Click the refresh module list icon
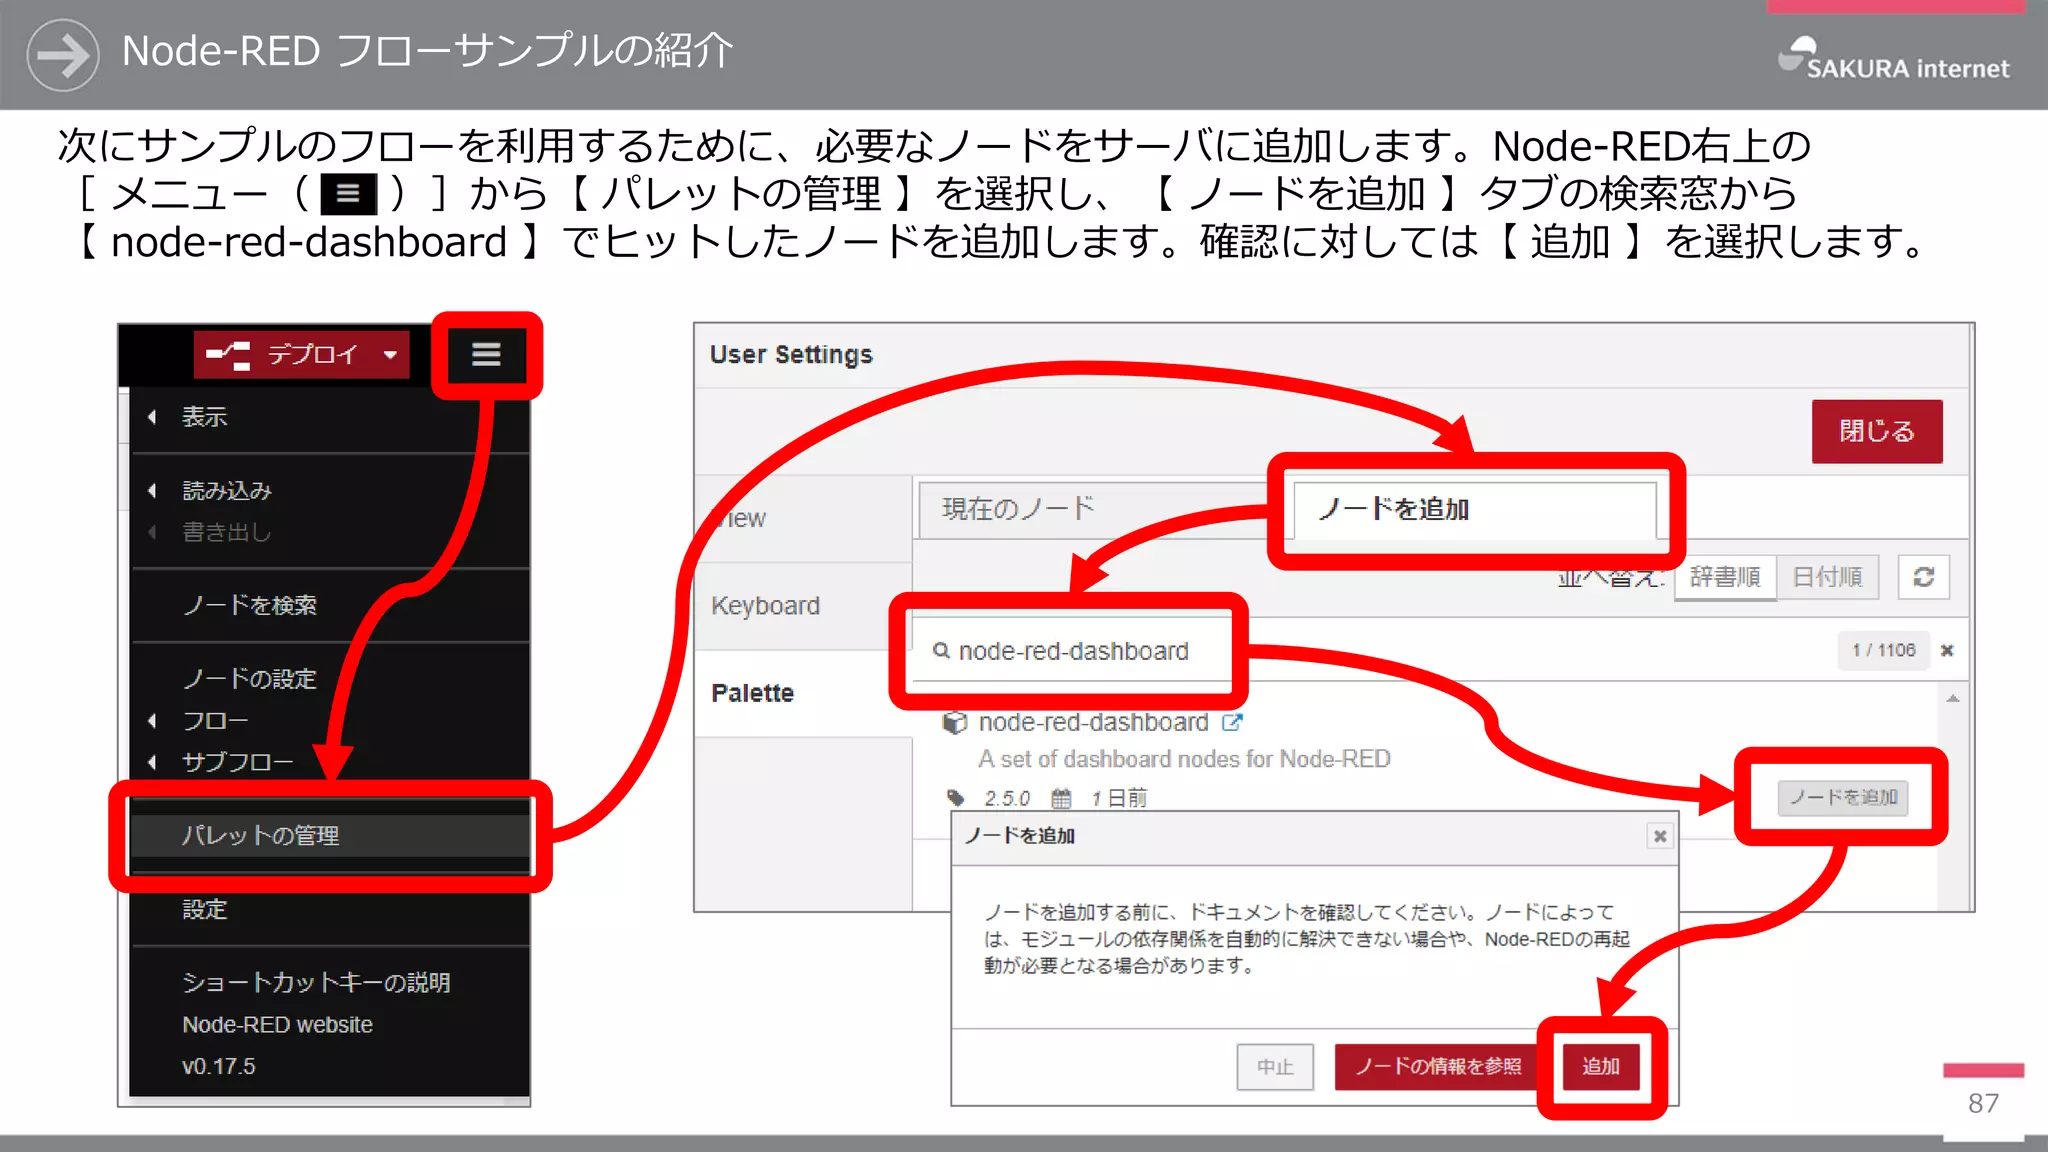Image resolution: width=2048 pixels, height=1152 pixels. [x=1924, y=577]
